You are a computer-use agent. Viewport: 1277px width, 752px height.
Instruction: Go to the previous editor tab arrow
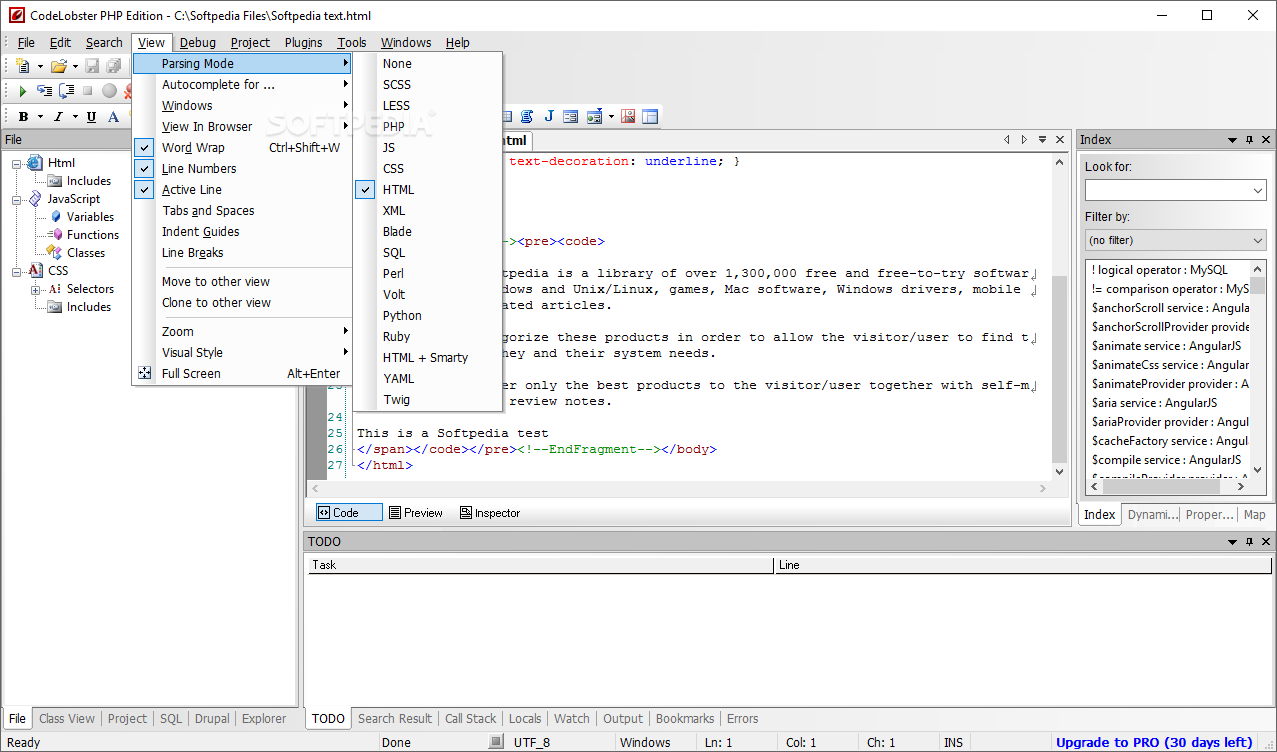1008,140
